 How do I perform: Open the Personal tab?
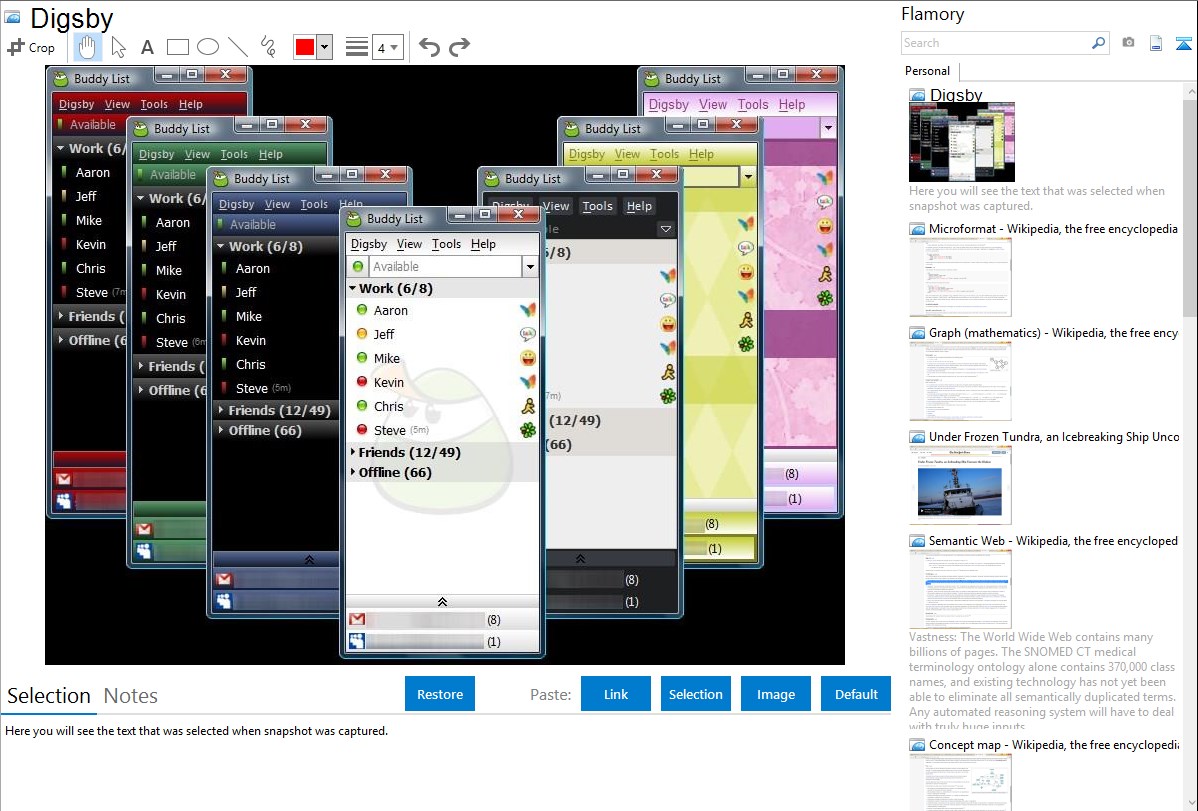(x=927, y=71)
